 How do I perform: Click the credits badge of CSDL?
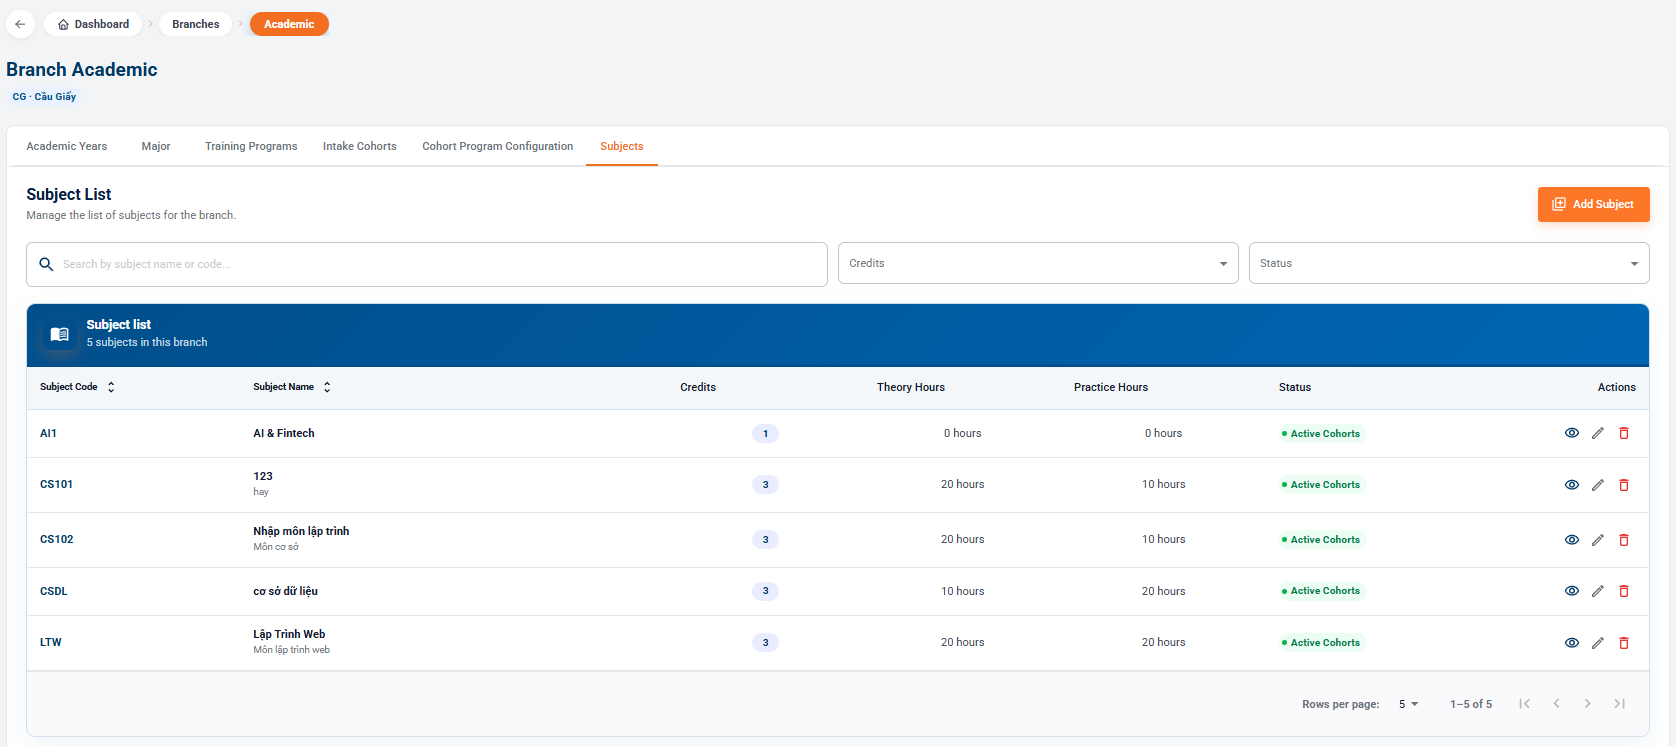click(x=765, y=592)
